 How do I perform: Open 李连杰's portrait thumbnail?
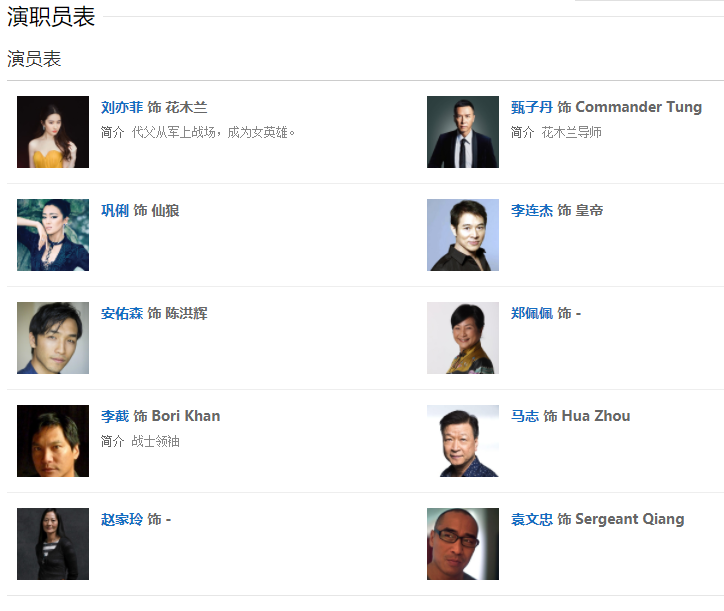463,235
